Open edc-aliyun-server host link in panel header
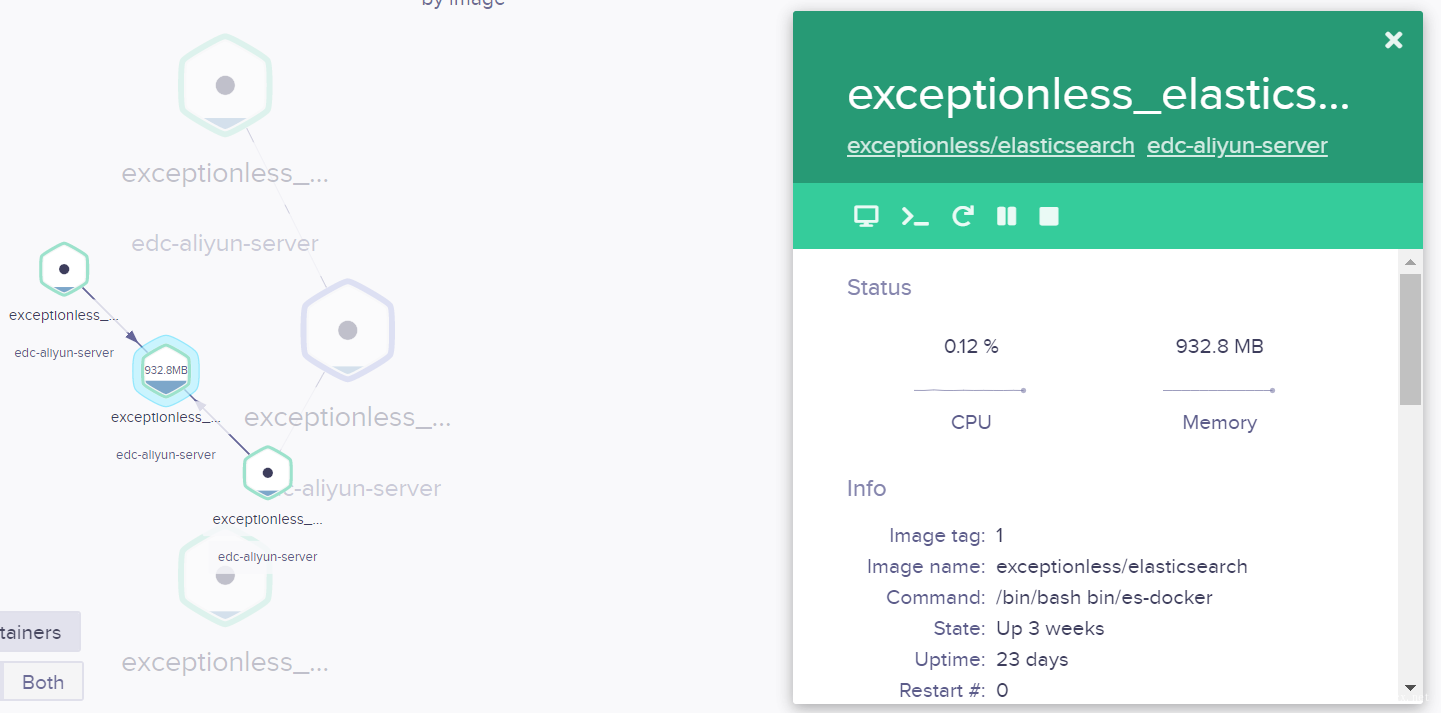1441x713 pixels. tap(1237, 146)
